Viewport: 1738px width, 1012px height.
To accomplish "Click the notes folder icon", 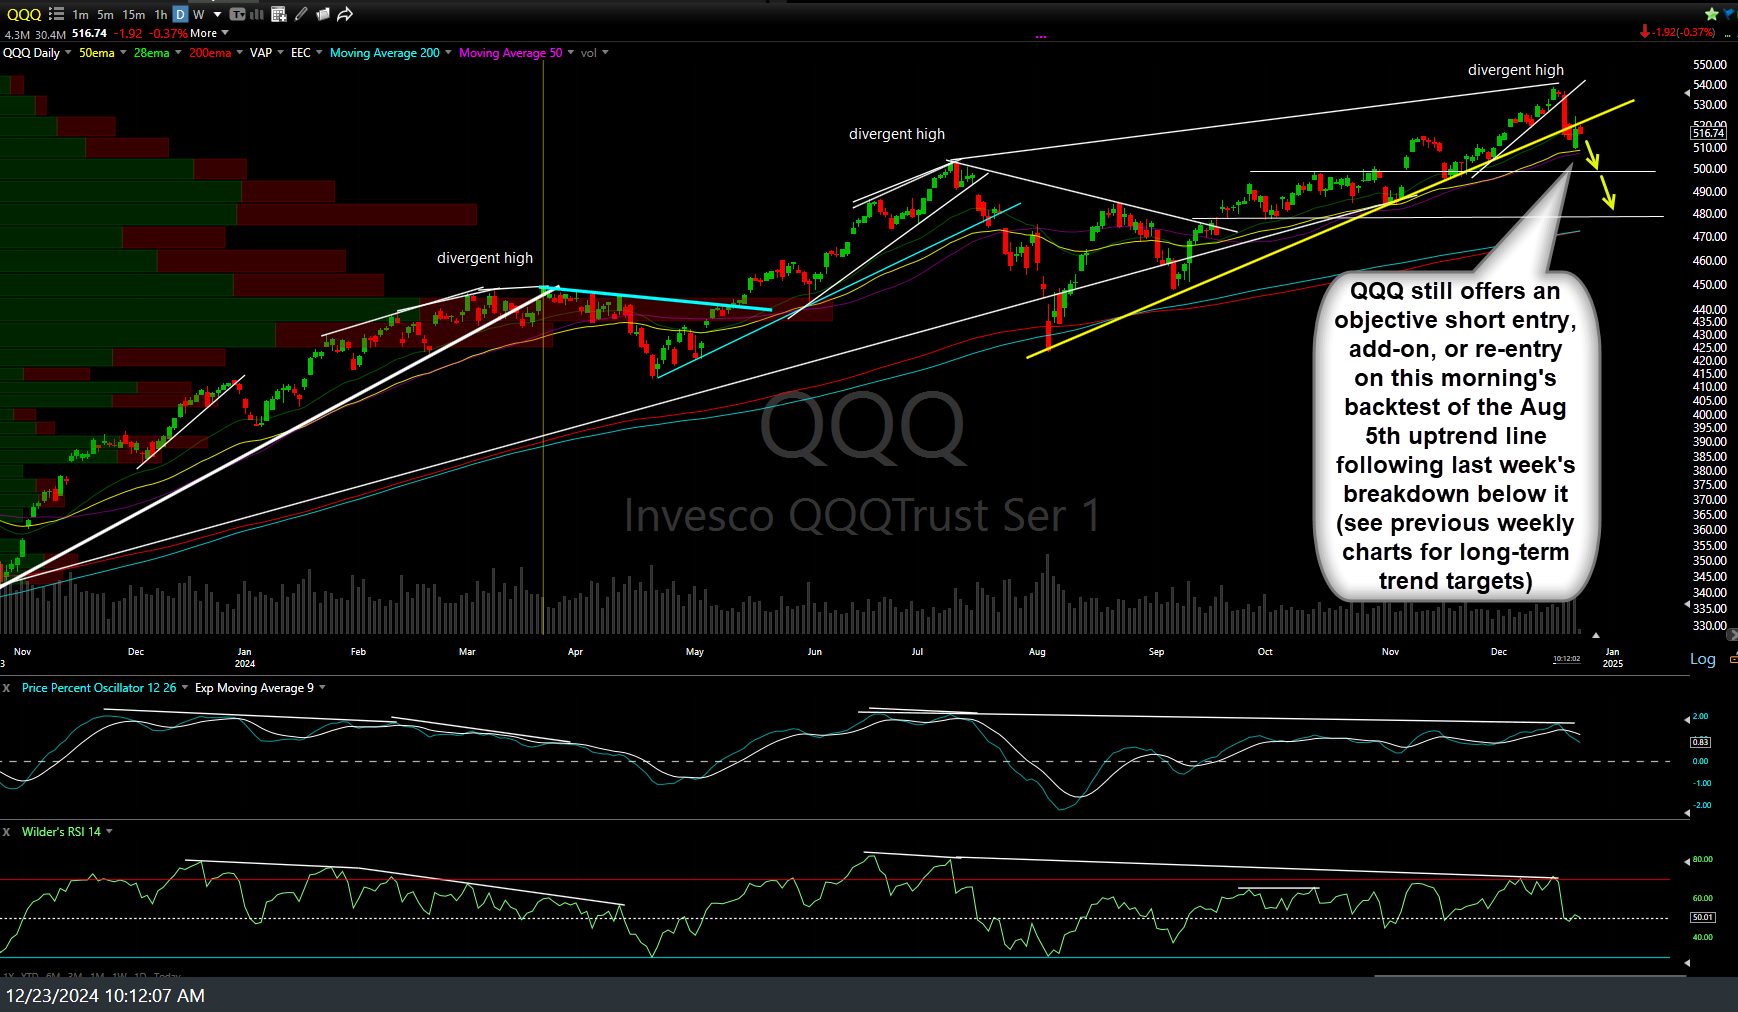I will click(x=322, y=13).
